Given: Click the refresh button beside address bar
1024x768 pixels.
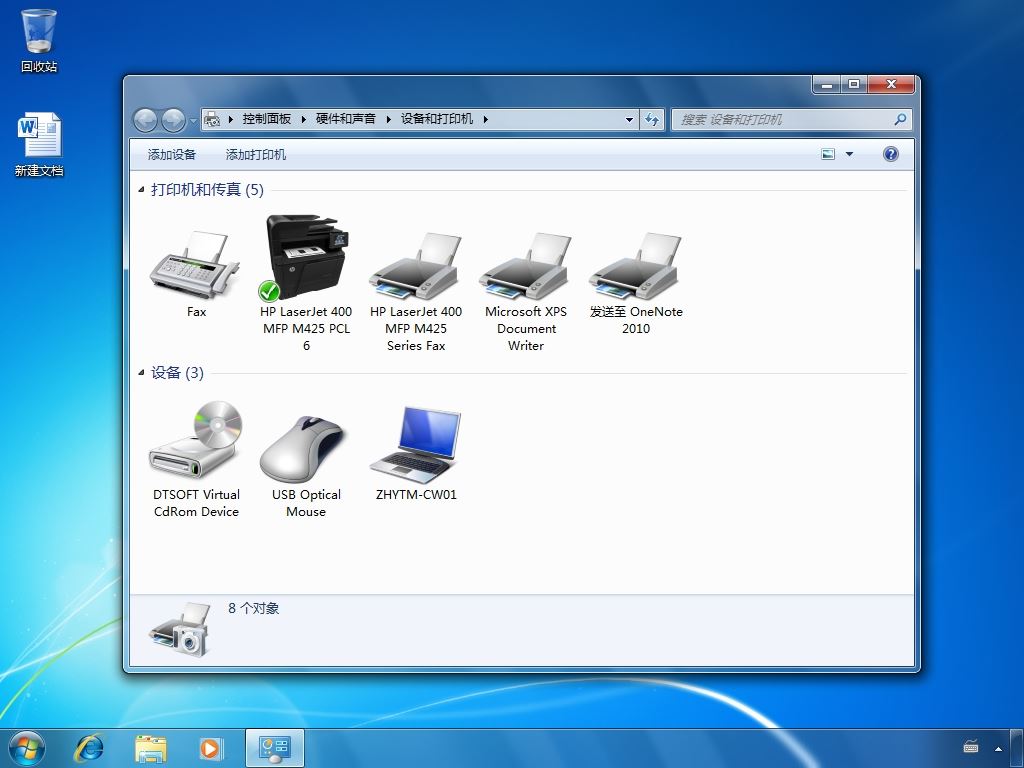Looking at the screenshot, I should (x=652, y=120).
